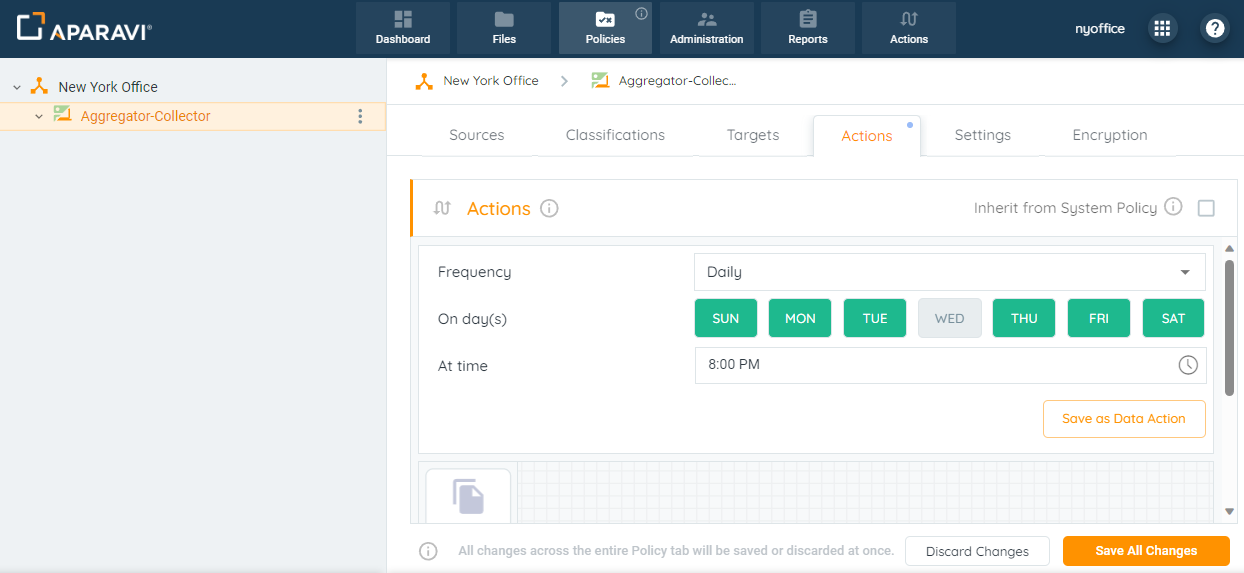The height and width of the screenshot is (573, 1244).
Task: Click the vertical scrollbar down arrow
Action: point(1230,512)
